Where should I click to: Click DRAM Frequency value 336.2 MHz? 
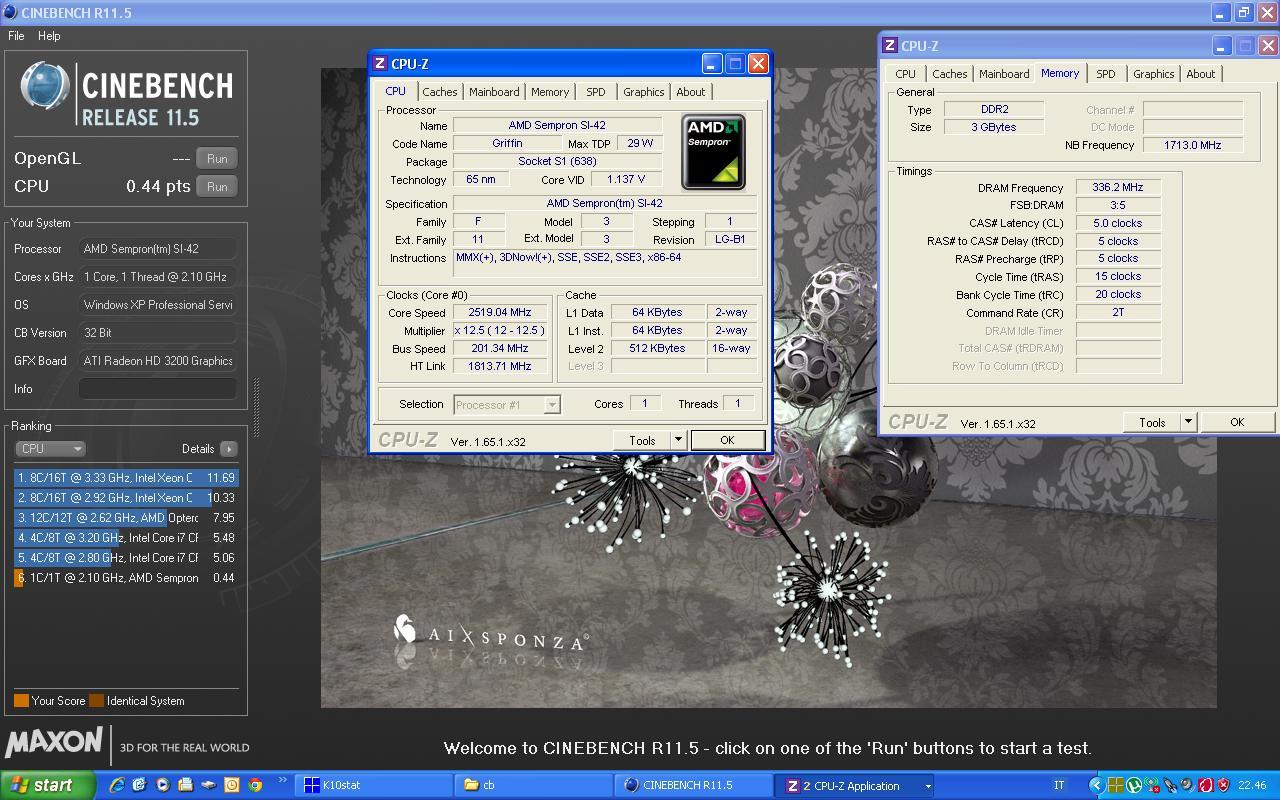tap(1118, 187)
